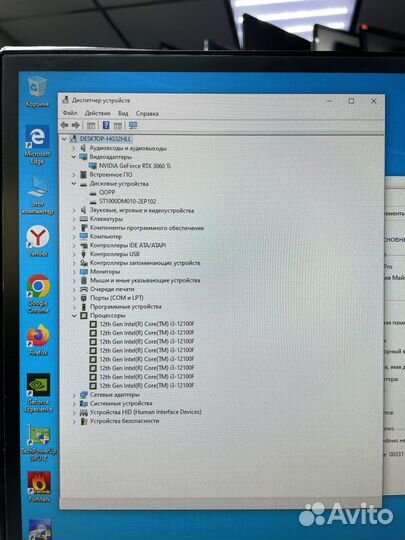The height and width of the screenshot is (540, 405).
Task: Collapse the Дисковые устройства category
Action: click(74, 184)
